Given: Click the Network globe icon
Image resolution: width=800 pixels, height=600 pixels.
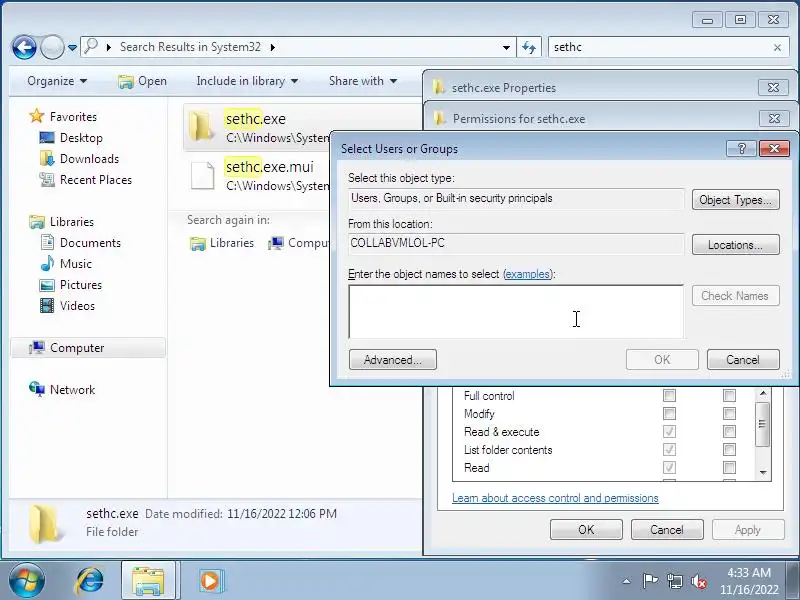Looking at the screenshot, I should pos(37,389).
